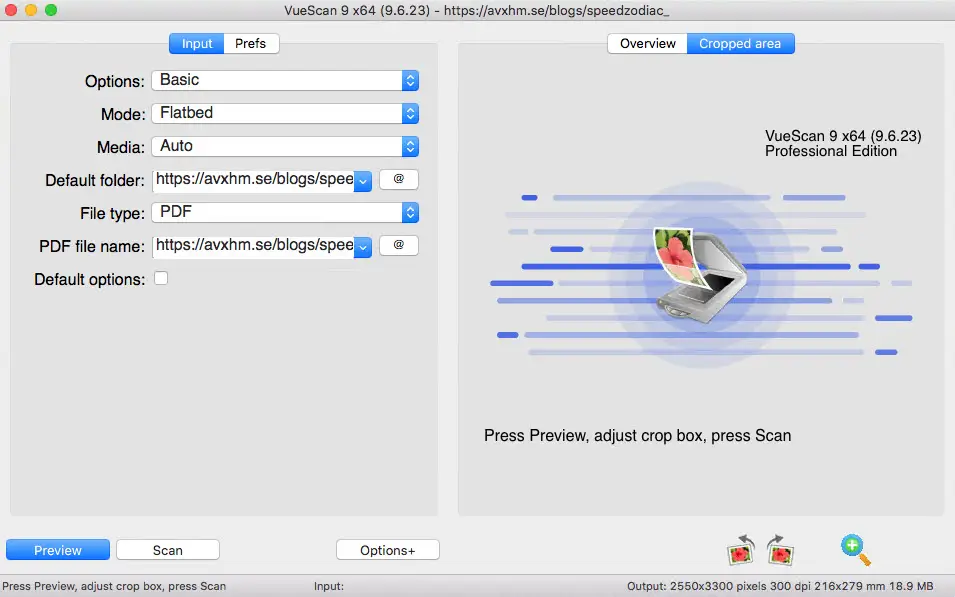
Task: Show the Cropped area tab
Action: point(740,44)
